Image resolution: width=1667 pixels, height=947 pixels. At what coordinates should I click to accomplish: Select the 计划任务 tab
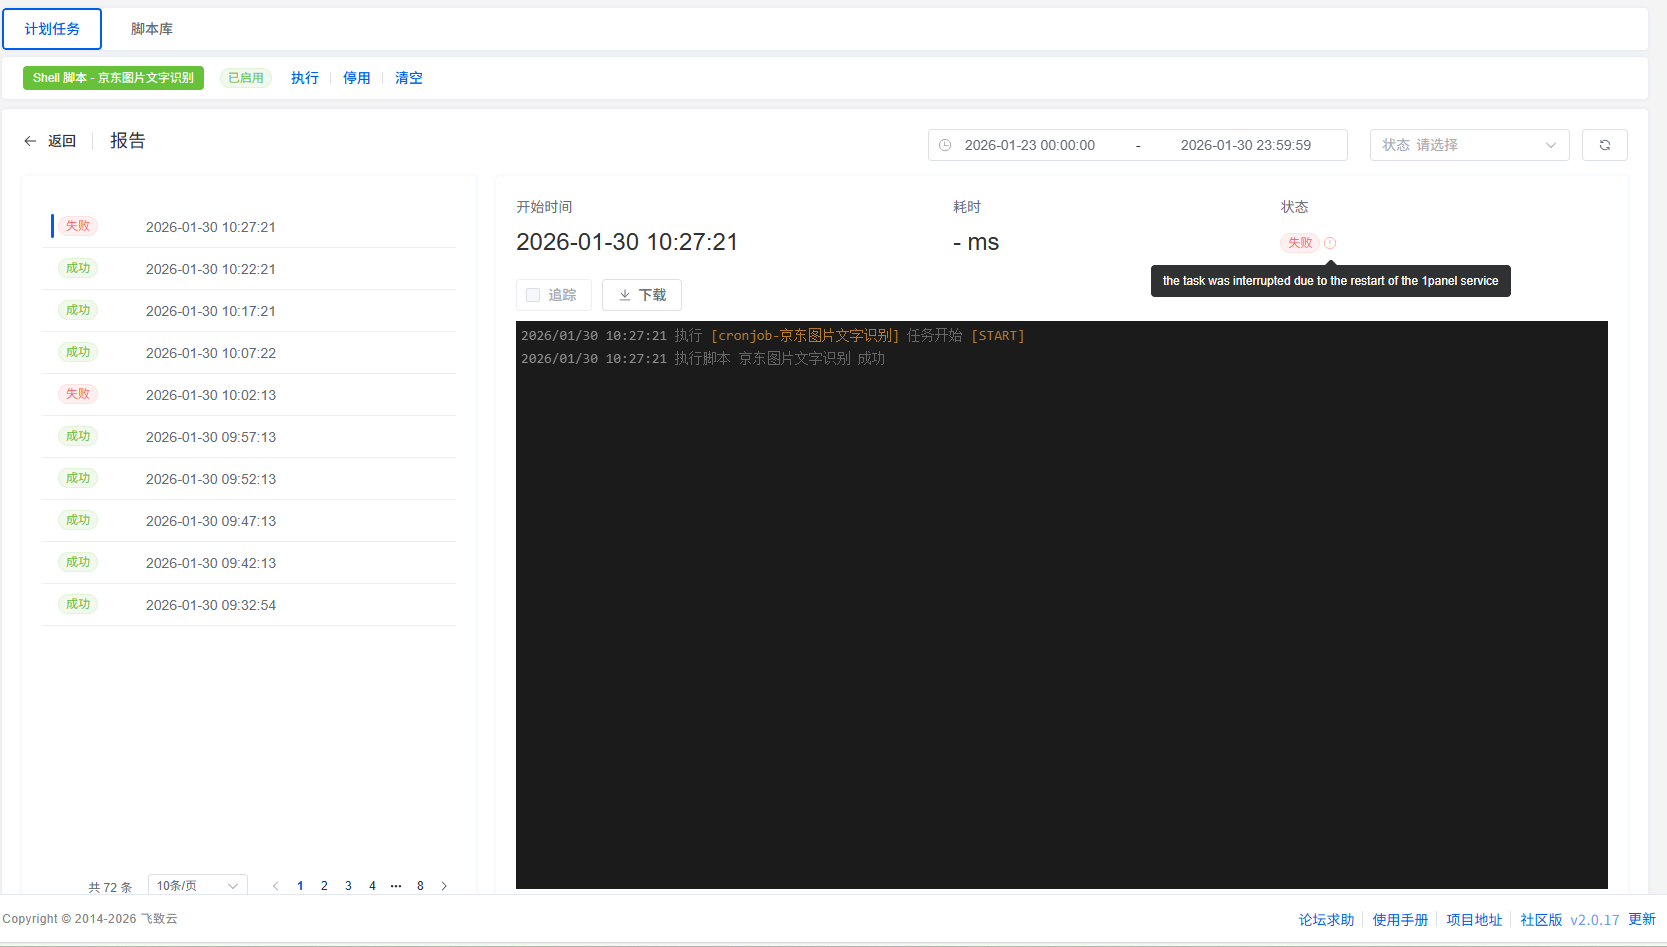point(52,29)
